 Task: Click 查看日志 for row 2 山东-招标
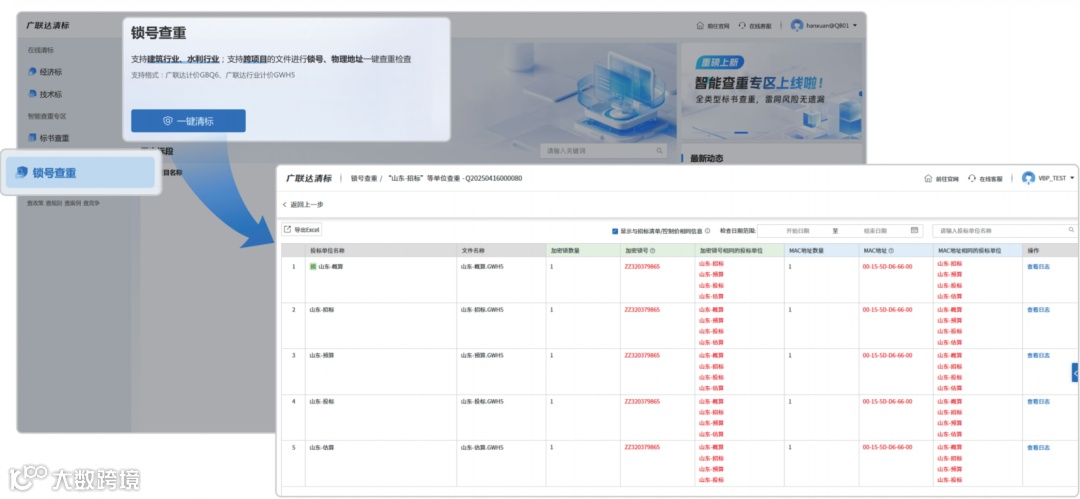pyautogui.click(x=1038, y=310)
